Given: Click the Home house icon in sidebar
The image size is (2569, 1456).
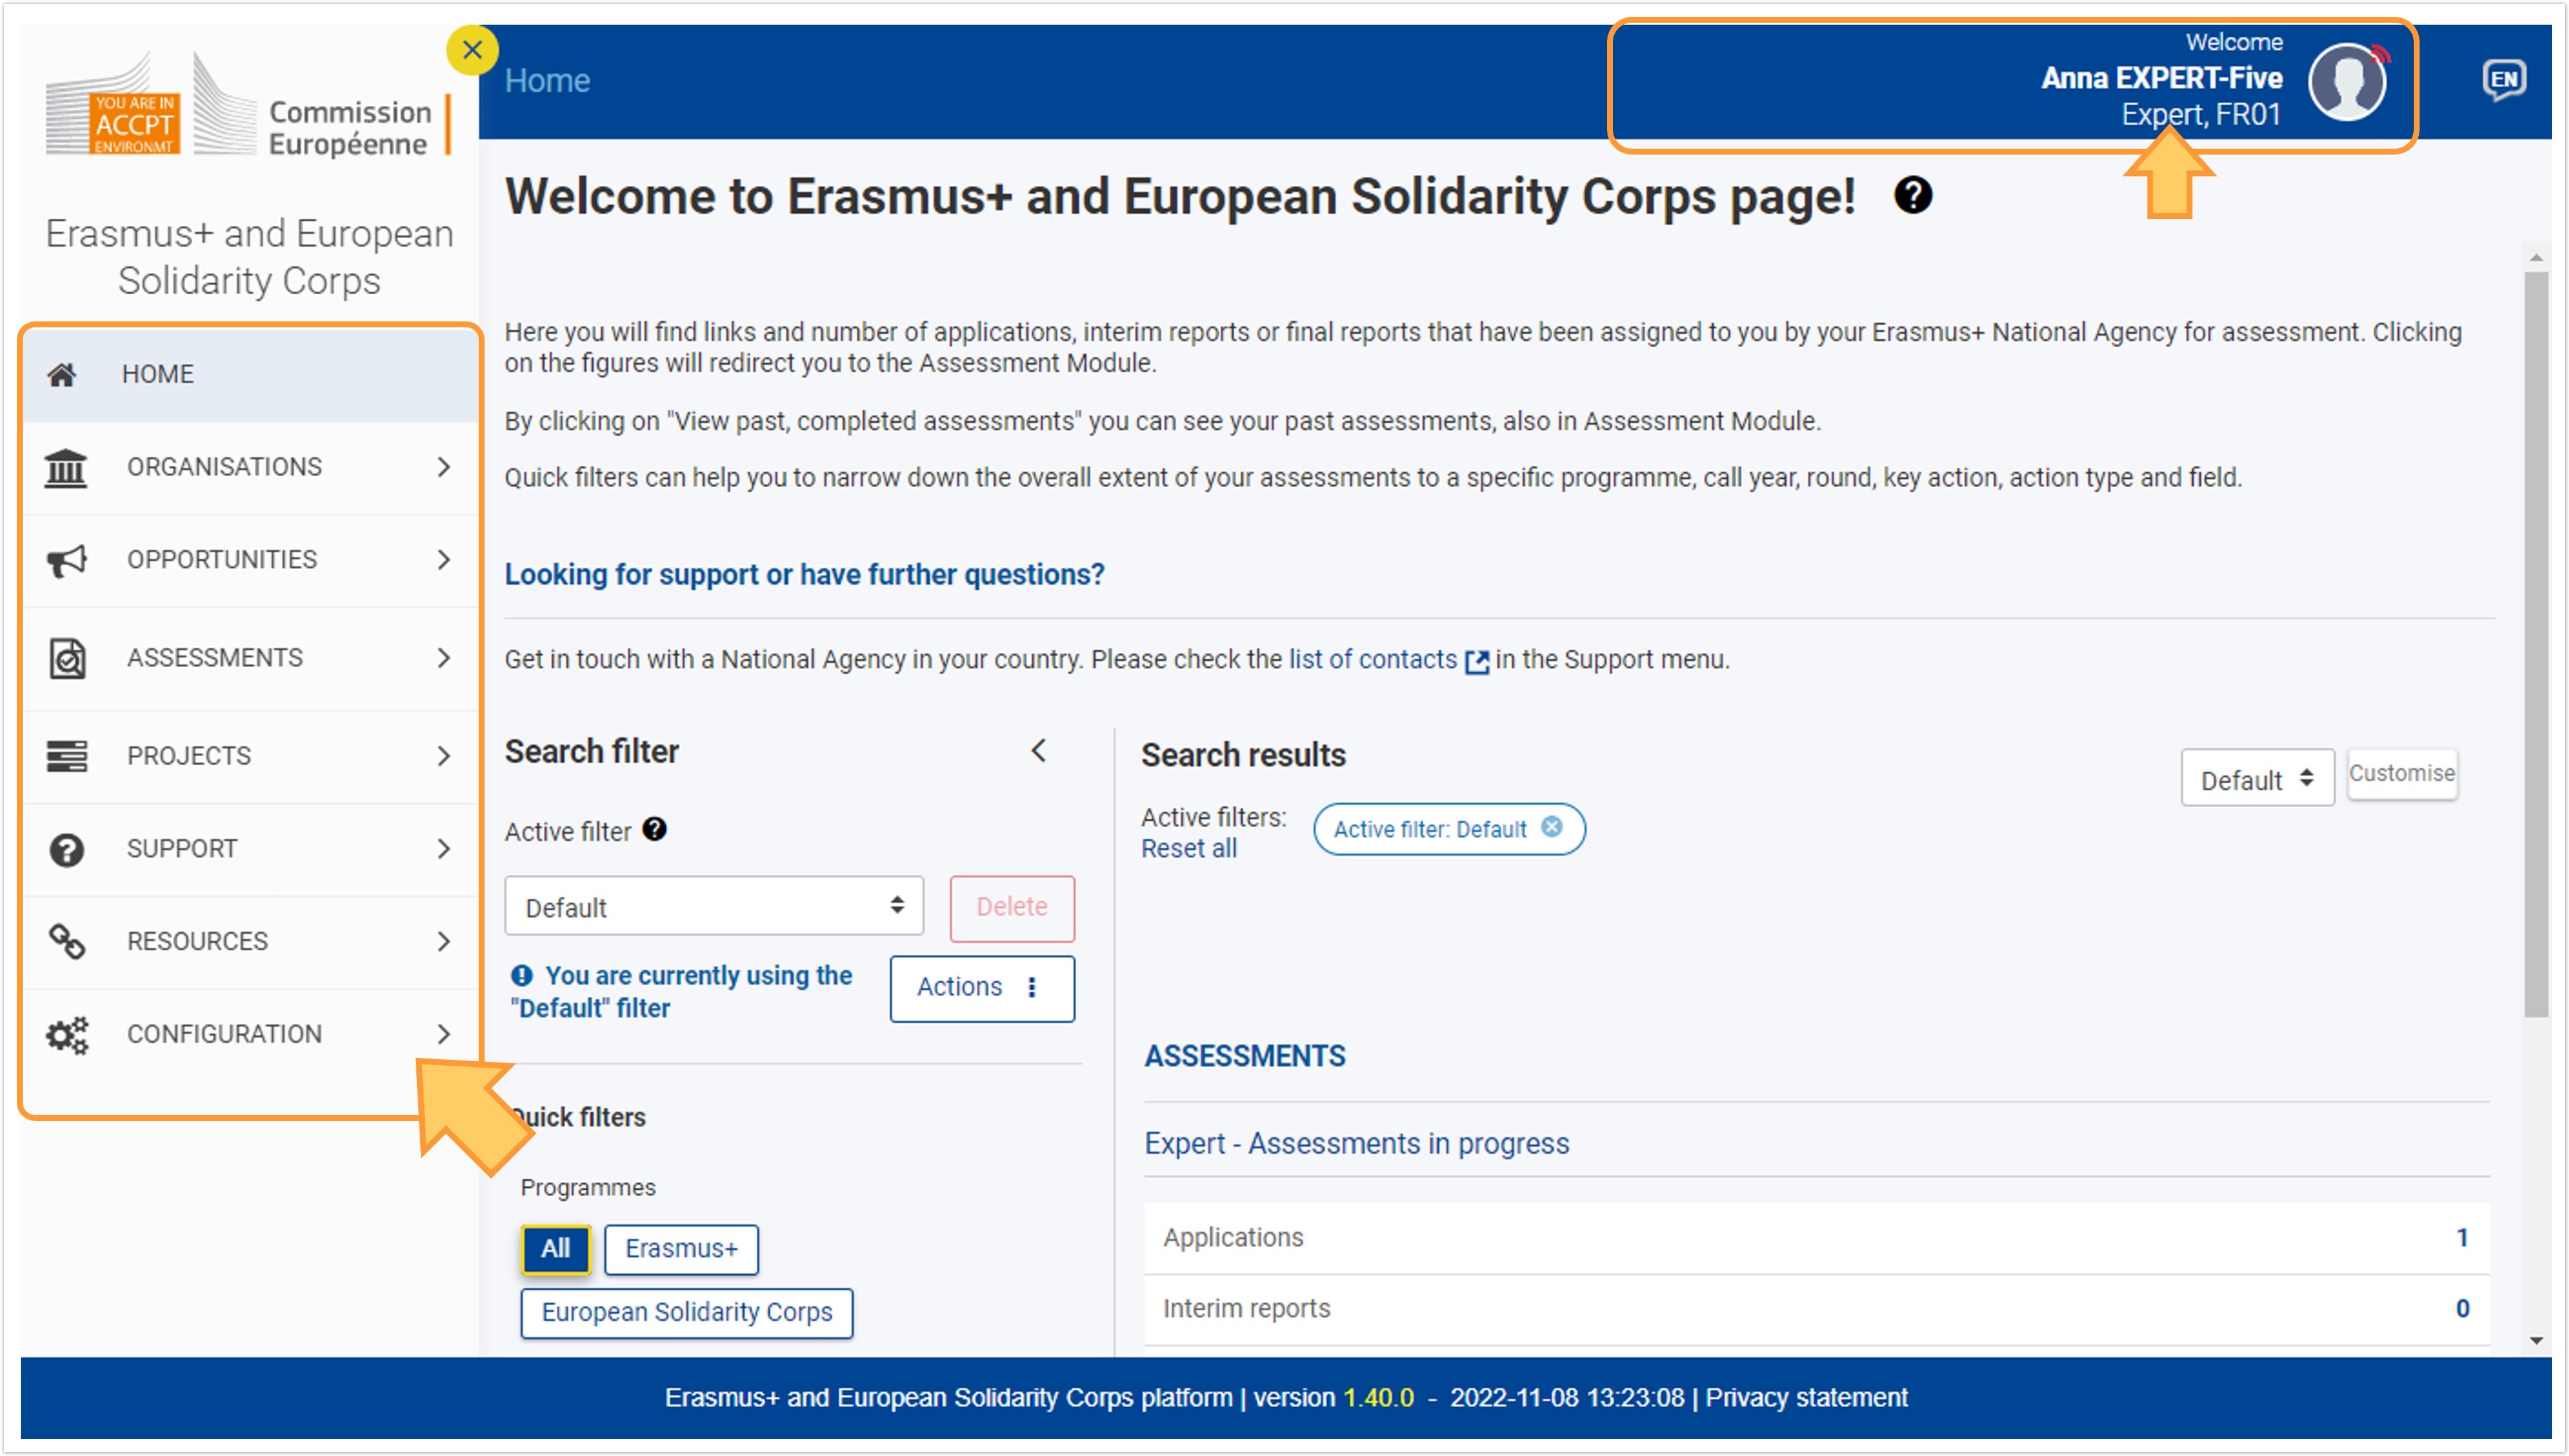Looking at the screenshot, I should [61, 375].
